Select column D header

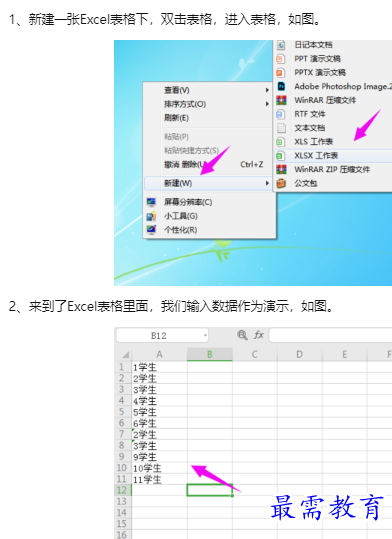click(300, 354)
